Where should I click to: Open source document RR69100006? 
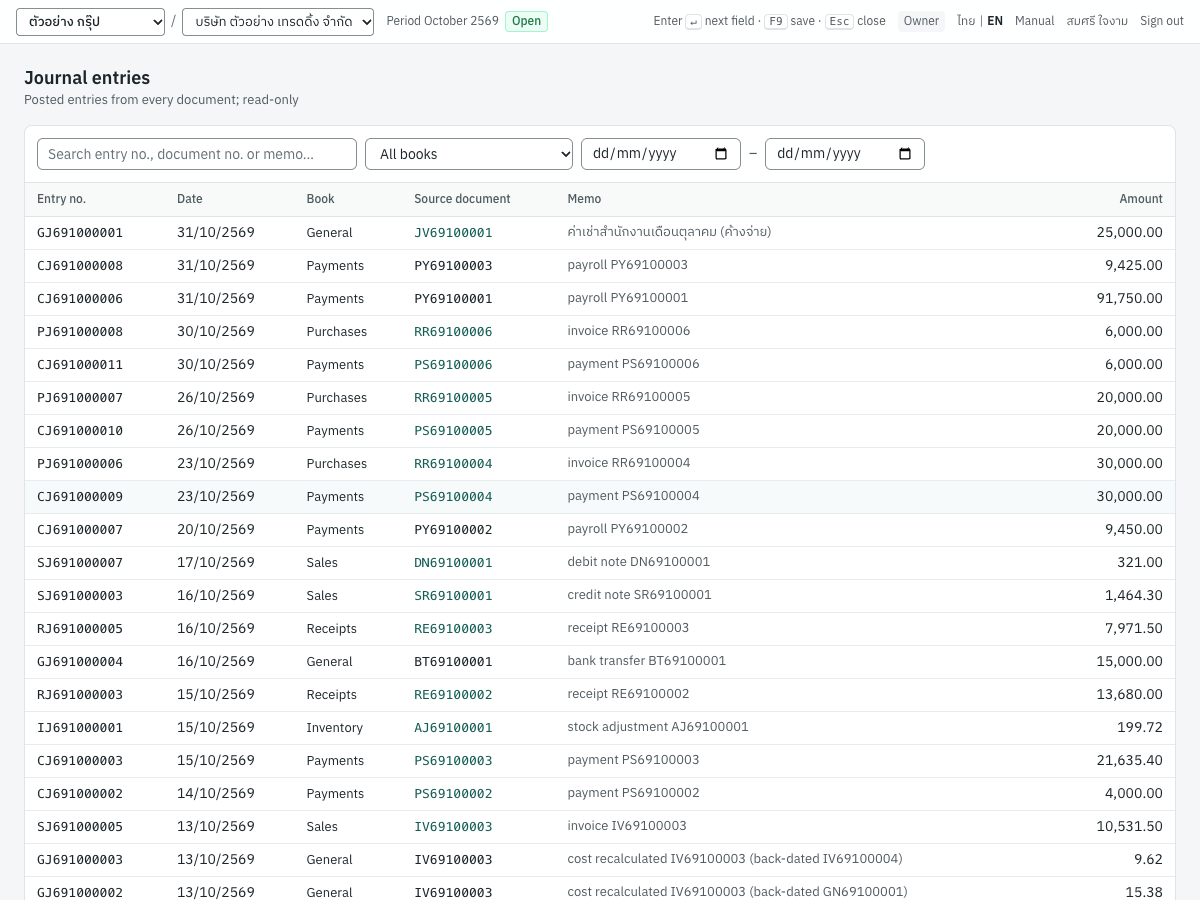coord(453,332)
